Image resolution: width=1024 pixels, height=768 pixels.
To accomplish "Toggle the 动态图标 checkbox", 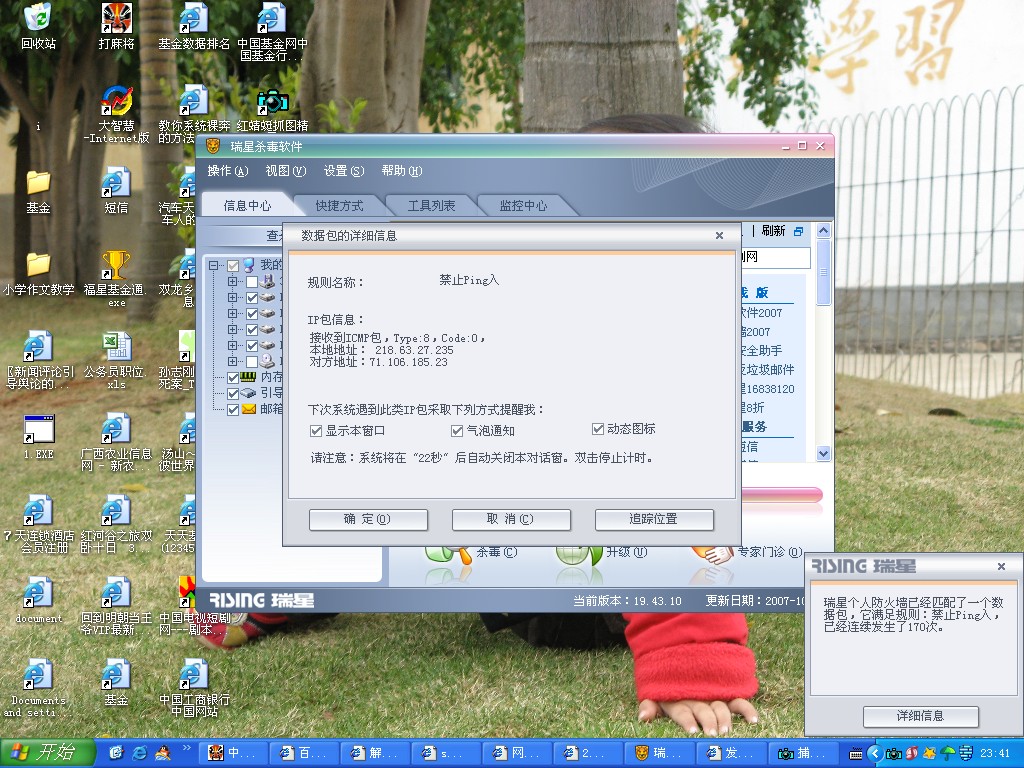I will point(598,429).
